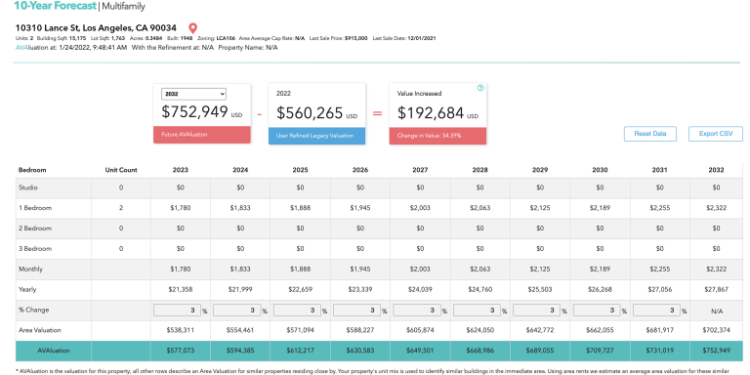The image size is (750, 375).
Task: Click the 2027 column header
Action: pos(420,170)
